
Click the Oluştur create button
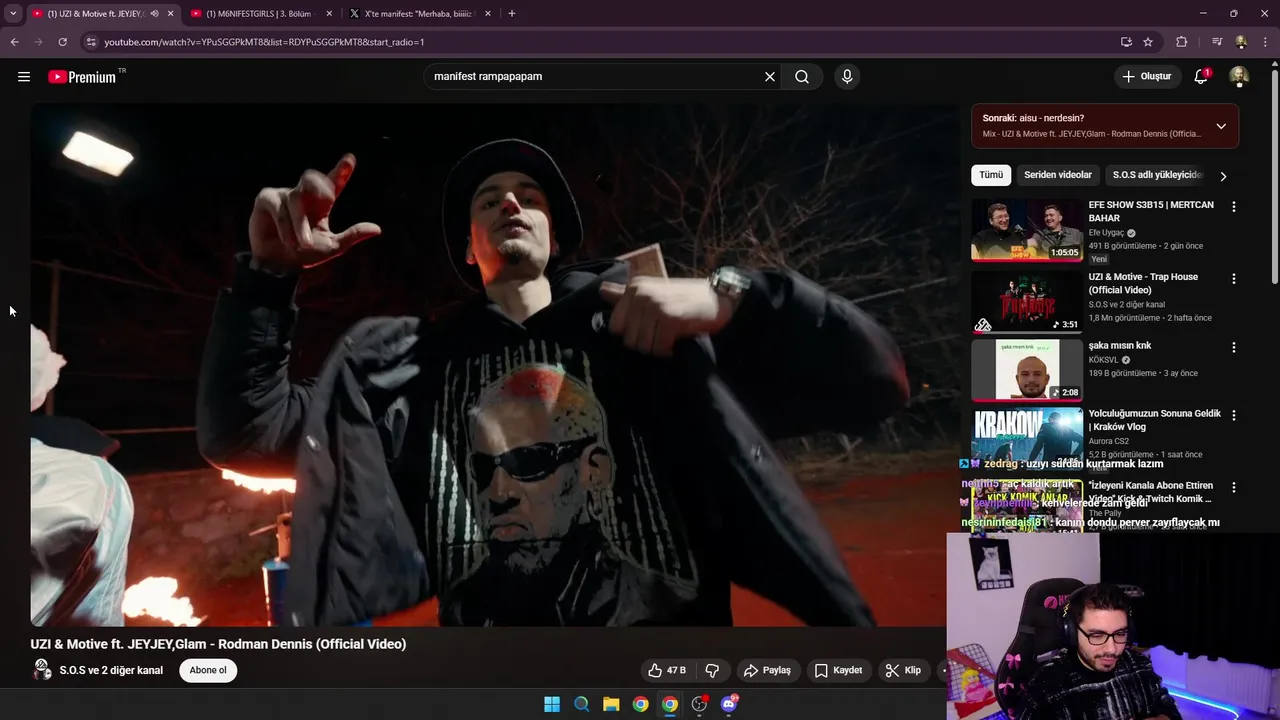(1146, 76)
